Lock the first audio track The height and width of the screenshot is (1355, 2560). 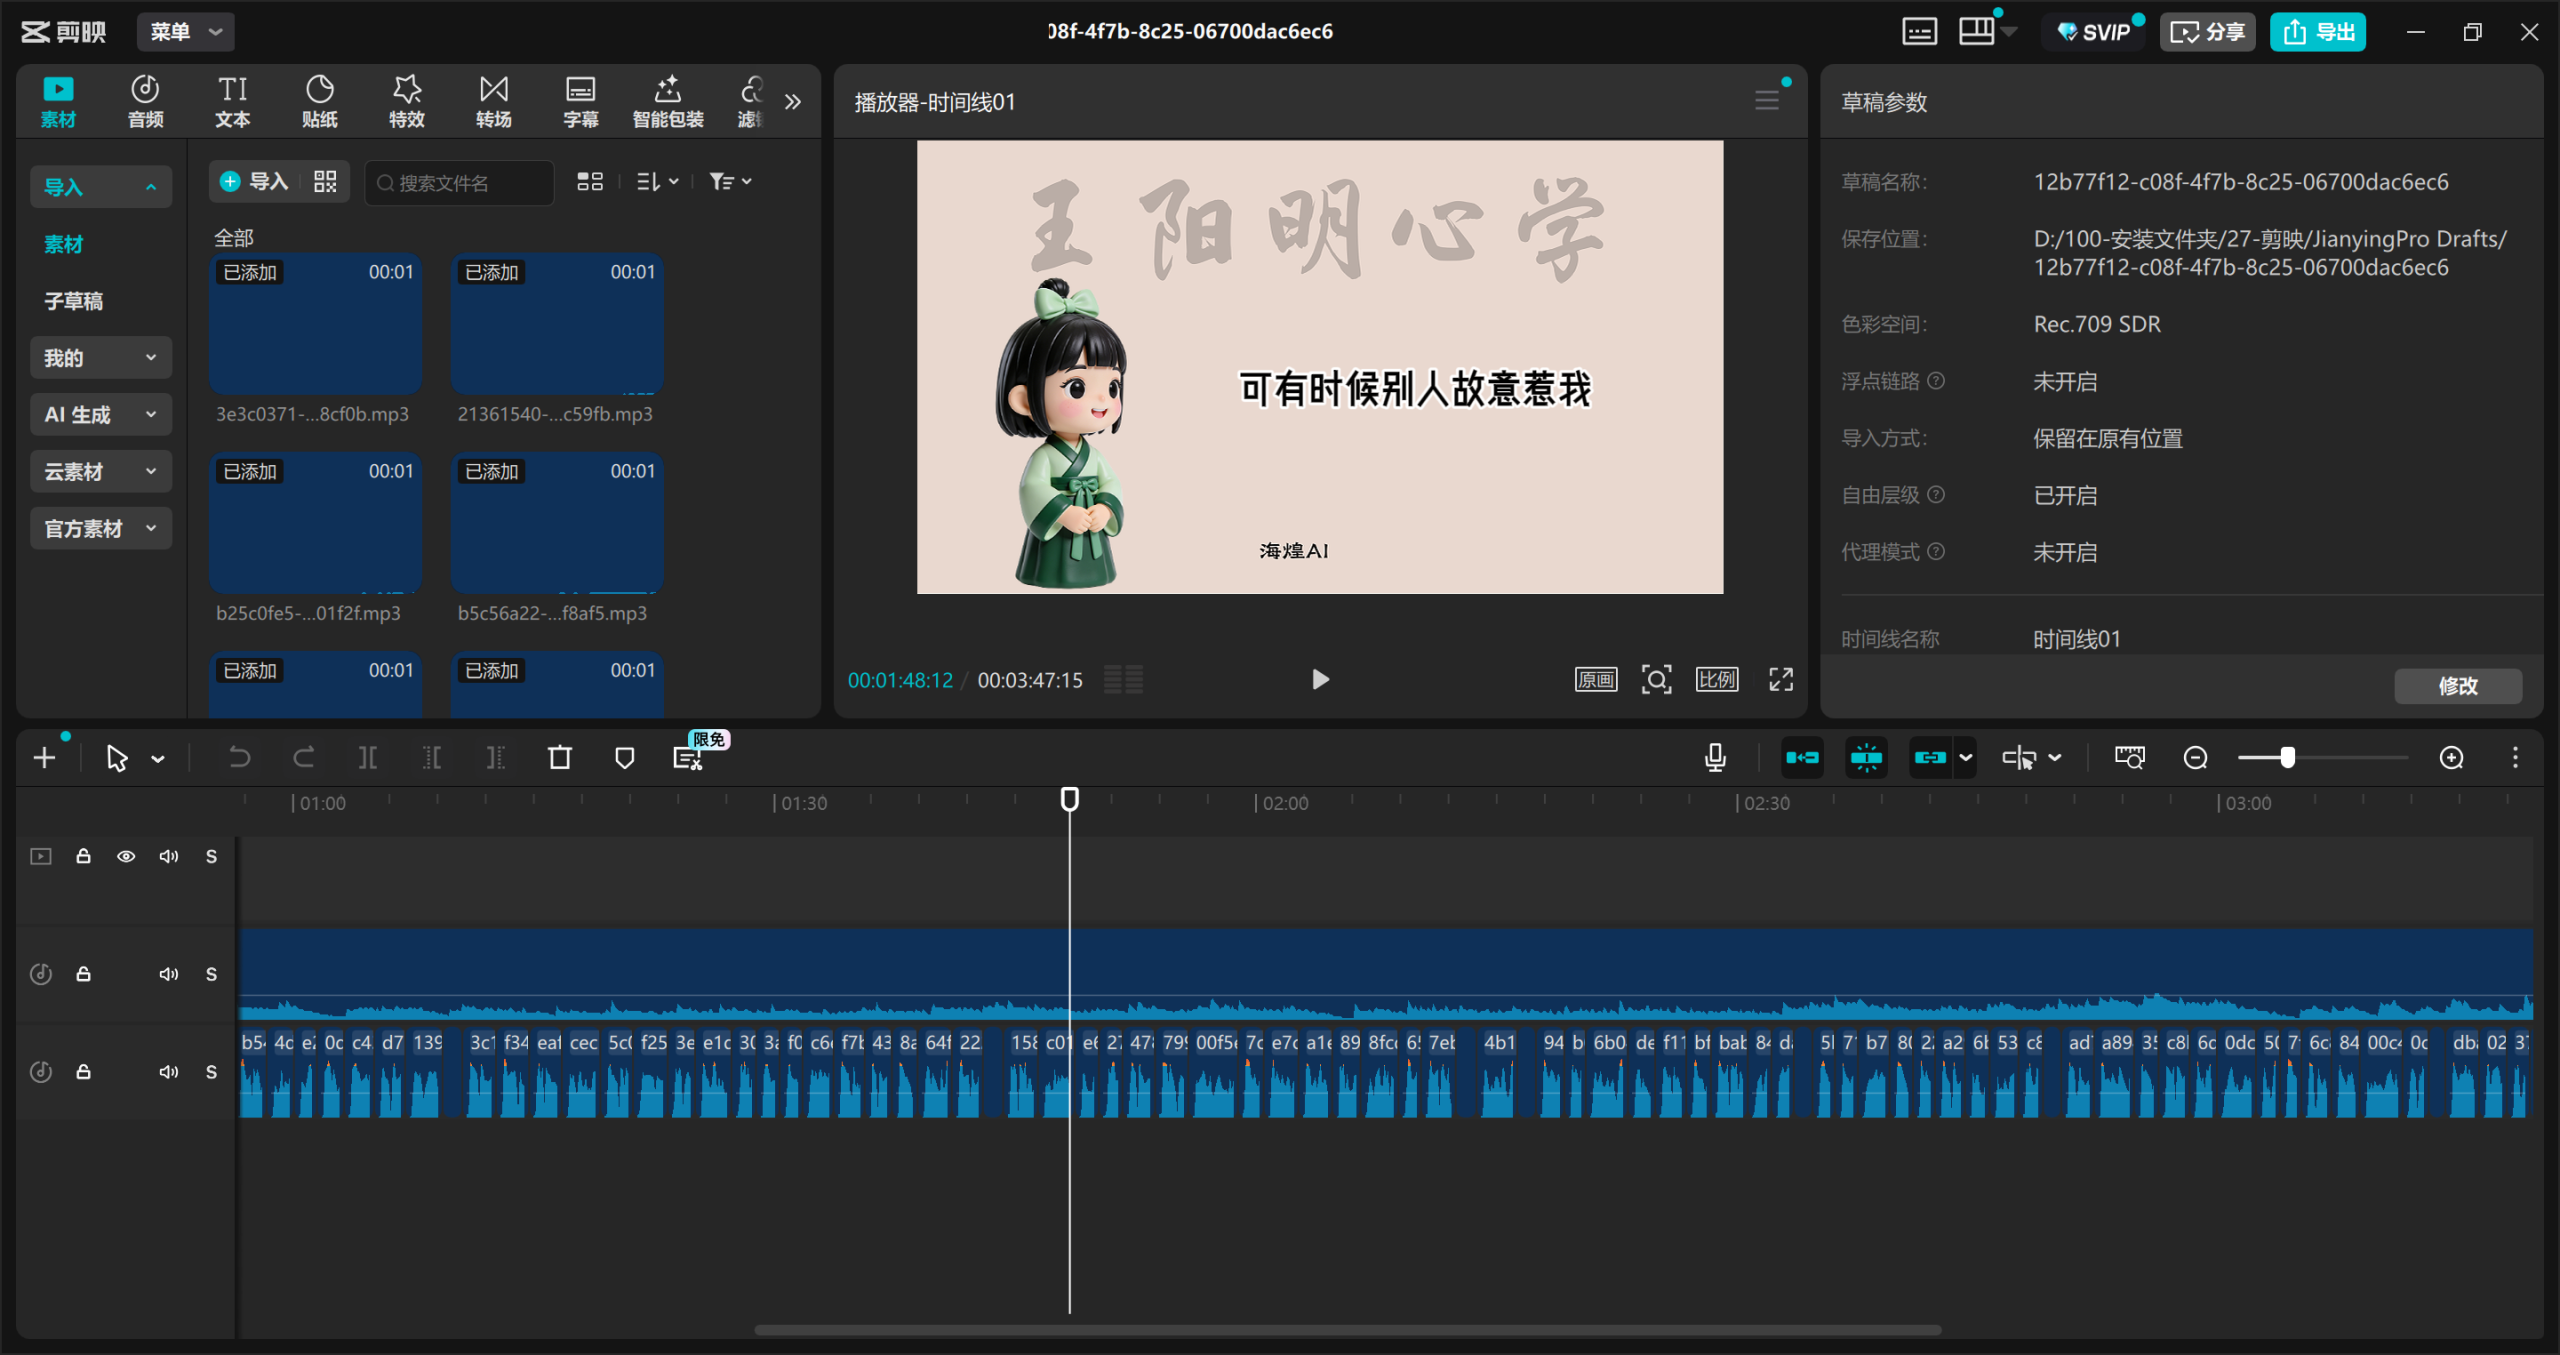click(84, 974)
